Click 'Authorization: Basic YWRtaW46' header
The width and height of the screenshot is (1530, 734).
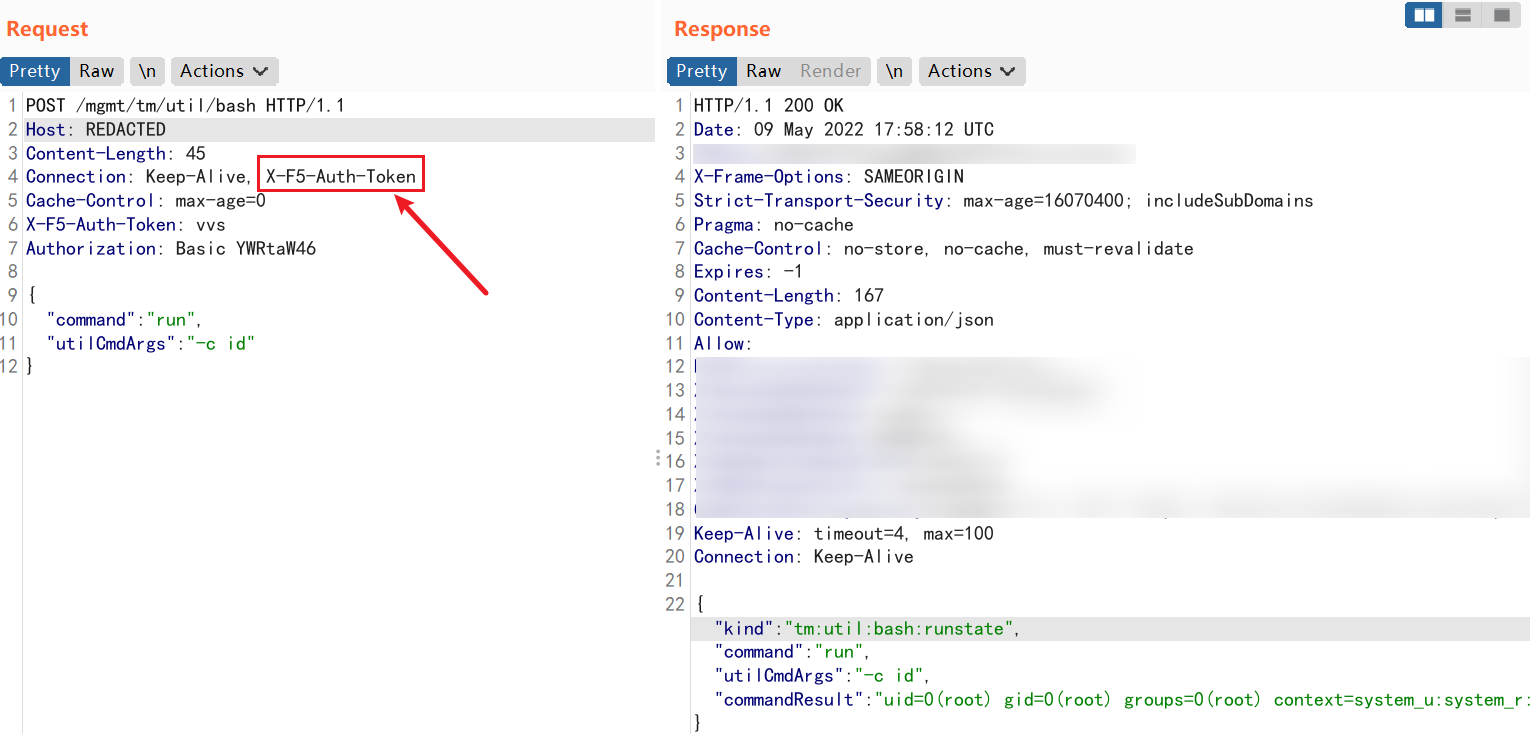[171, 248]
